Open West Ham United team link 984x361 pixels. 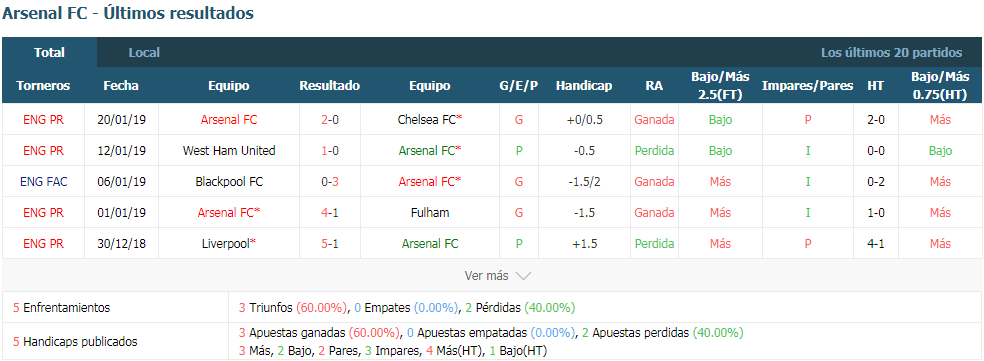click(229, 151)
